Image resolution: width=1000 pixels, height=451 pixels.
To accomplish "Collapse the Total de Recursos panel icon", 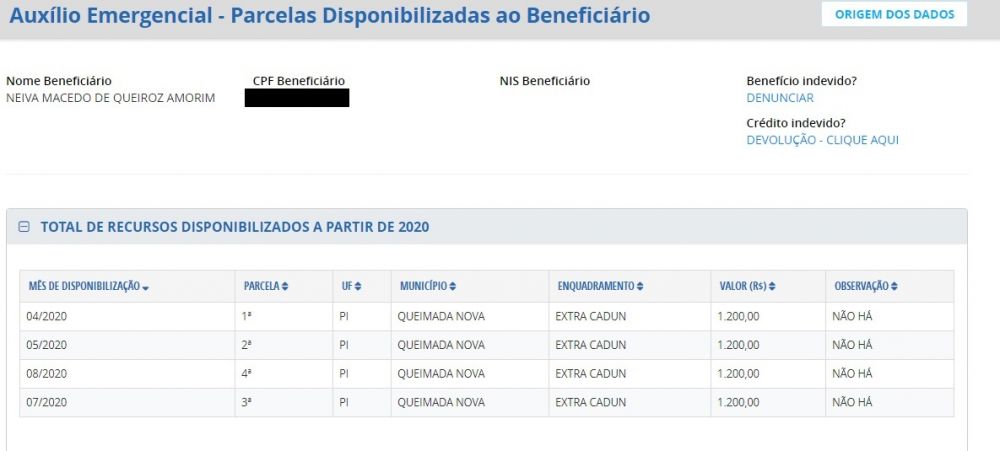I will [x=24, y=227].
